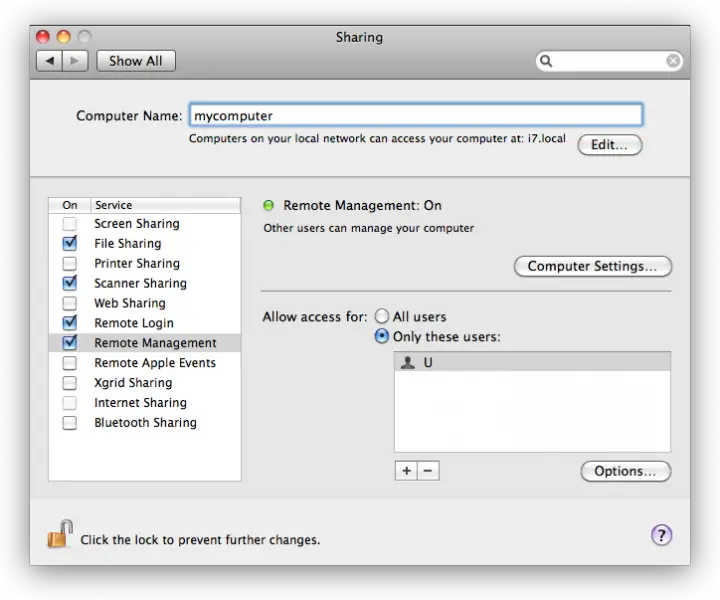Click the Service column header
Image resolution: width=720 pixels, height=600 pixels.
[x=165, y=205]
